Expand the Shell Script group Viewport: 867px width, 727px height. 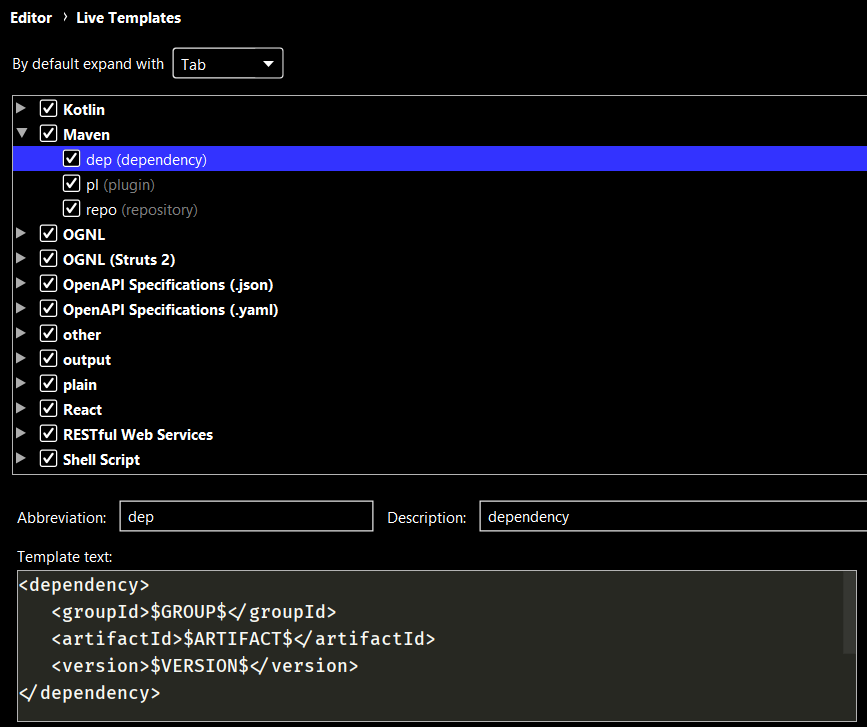(x=22, y=459)
